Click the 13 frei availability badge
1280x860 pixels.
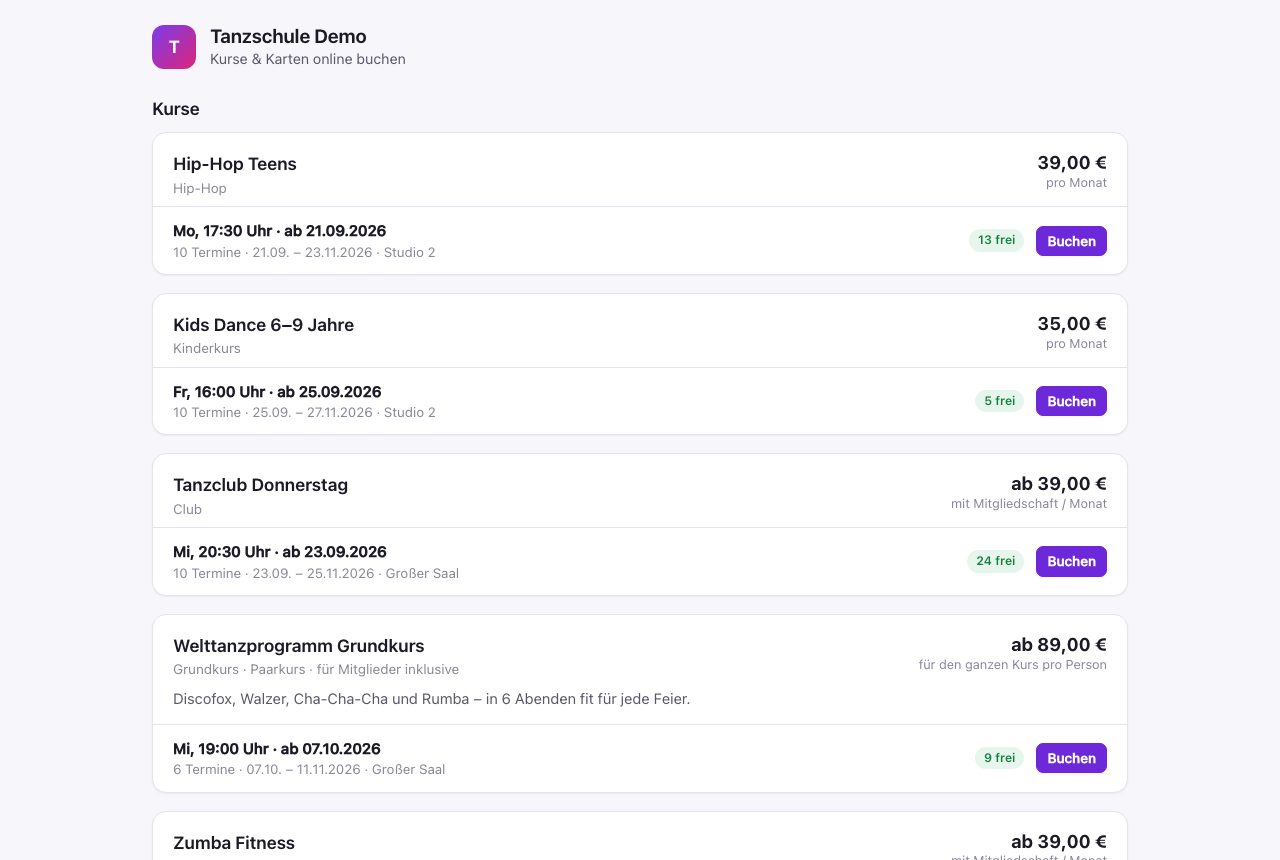pyautogui.click(x=996, y=240)
